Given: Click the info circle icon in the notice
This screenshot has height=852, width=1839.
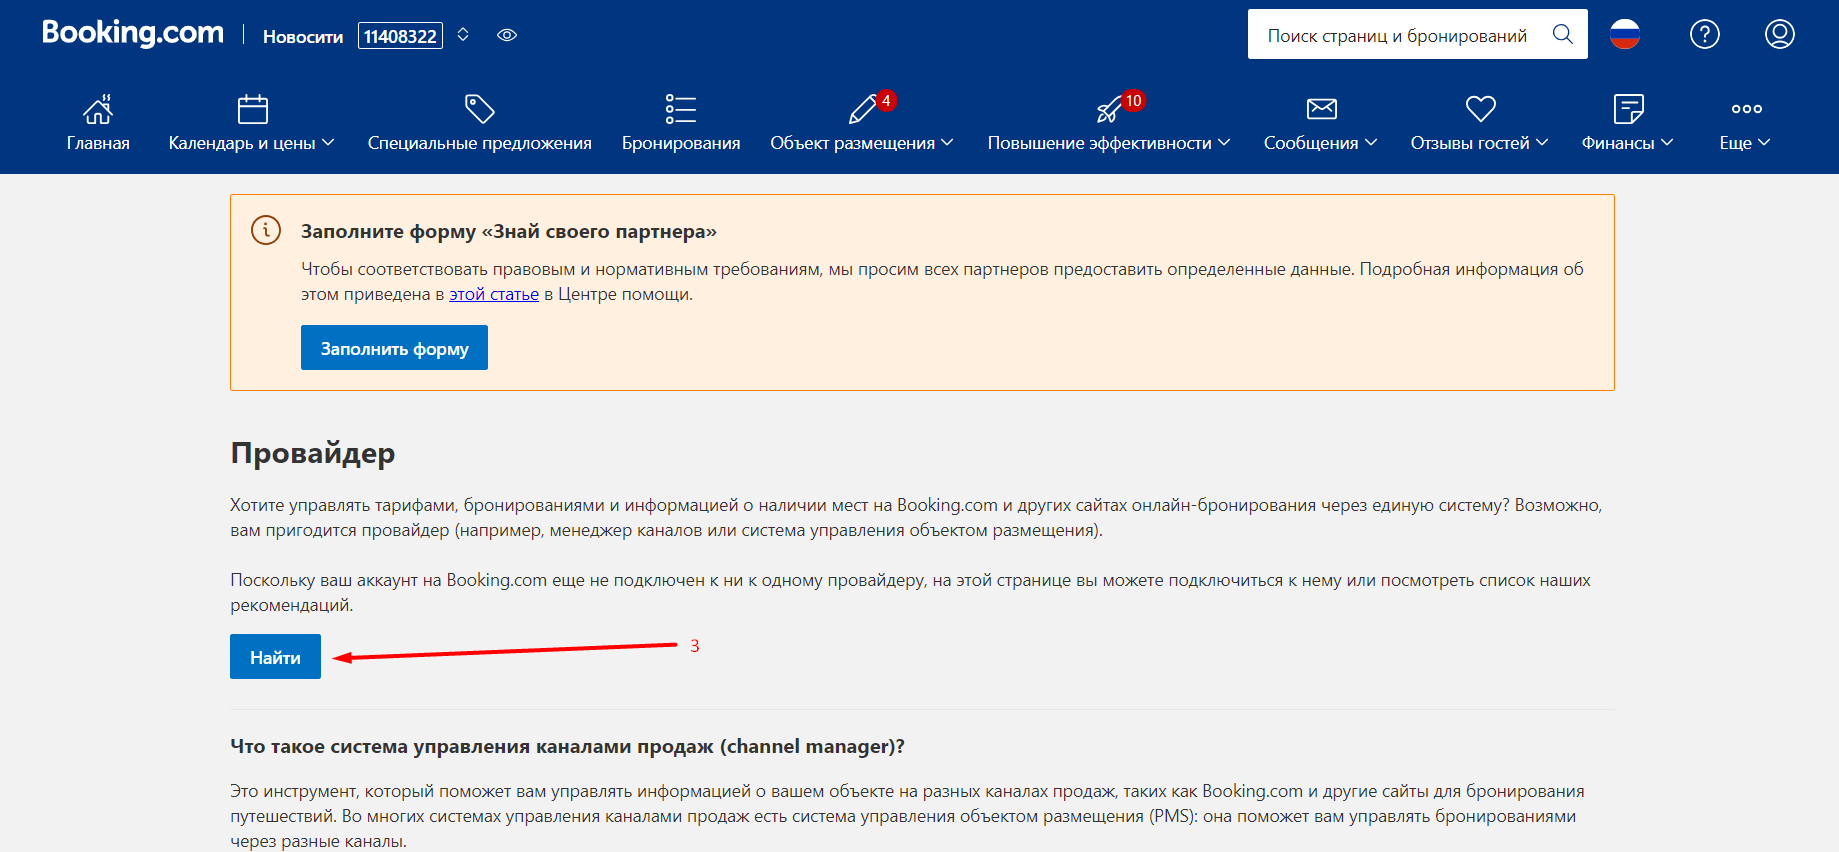Looking at the screenshot, I should pyautogui.click(x=266, y=230).
